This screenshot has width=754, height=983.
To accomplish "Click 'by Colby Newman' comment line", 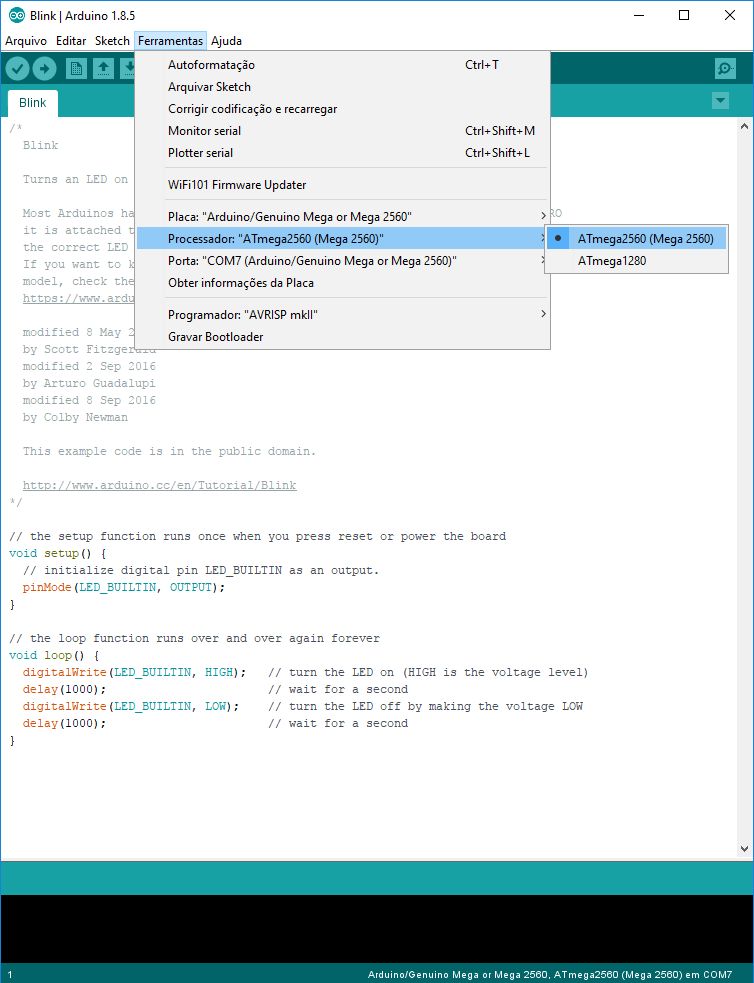I will click(x=75, y=418).
